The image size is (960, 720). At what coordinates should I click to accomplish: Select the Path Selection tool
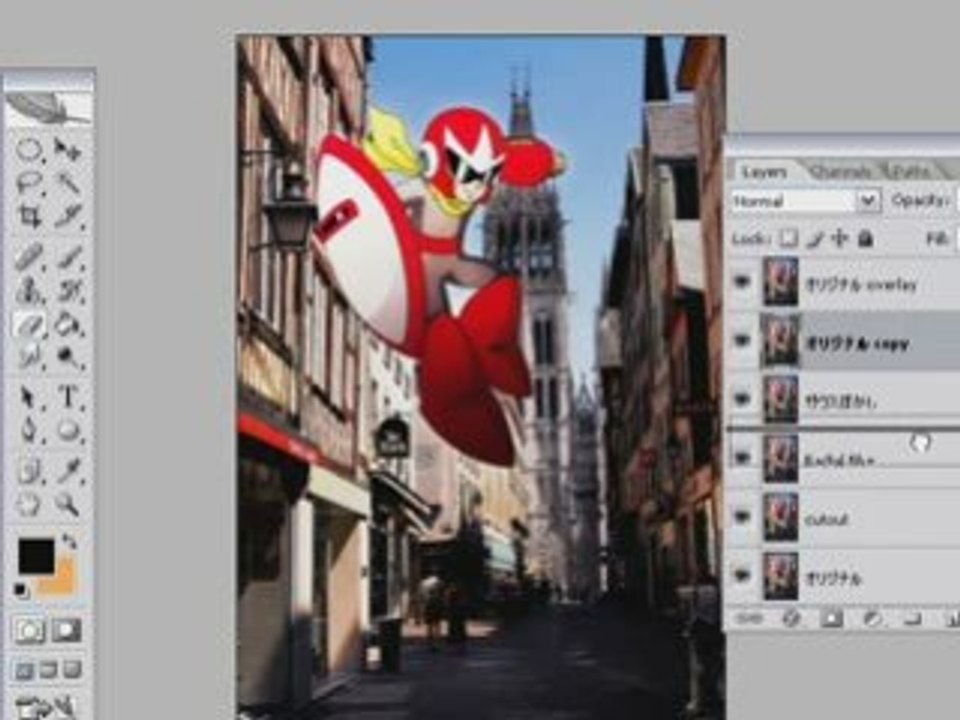tap(29, 397)
